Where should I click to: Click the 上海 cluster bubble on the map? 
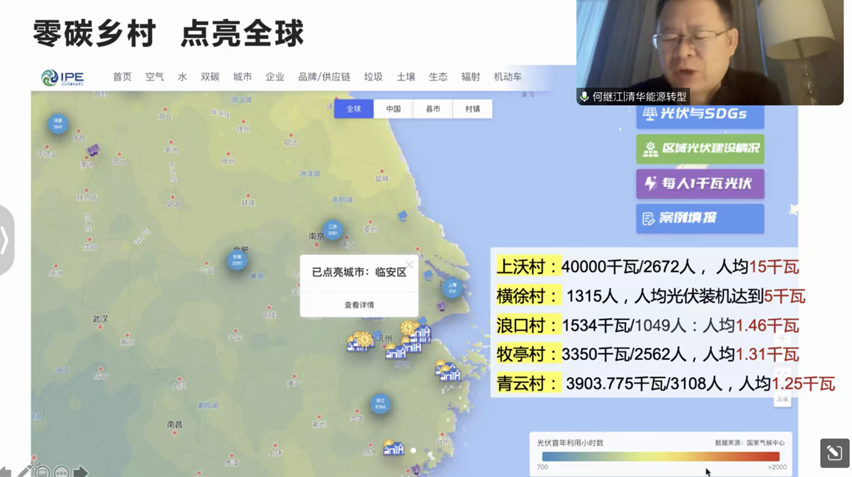(x=452, y=288)
